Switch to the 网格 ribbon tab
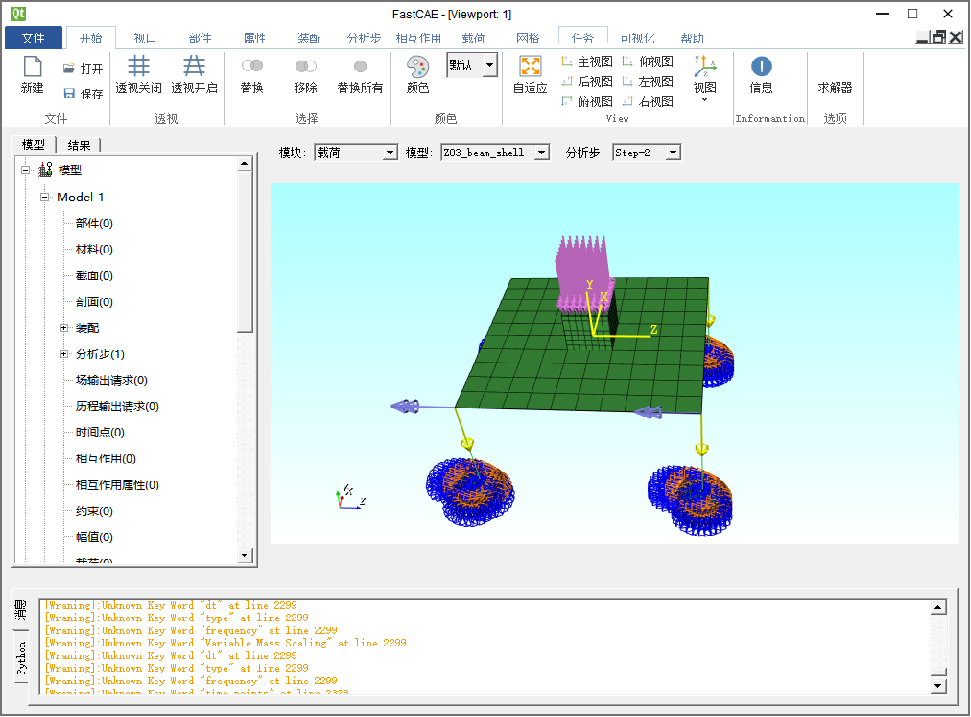 point(528,38)
